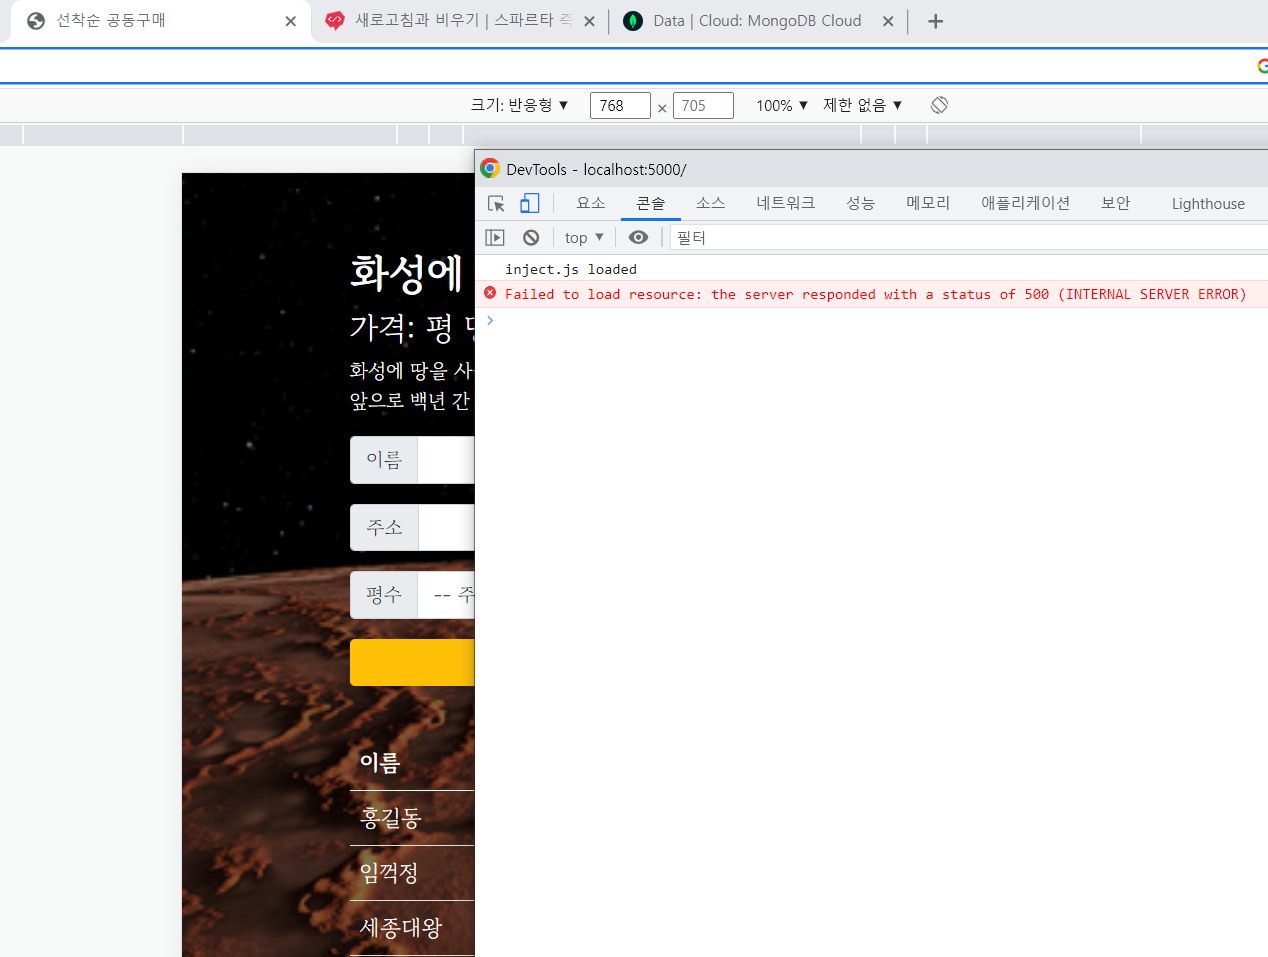Click the rotate screen orientation icon

[x=939, y=105]
